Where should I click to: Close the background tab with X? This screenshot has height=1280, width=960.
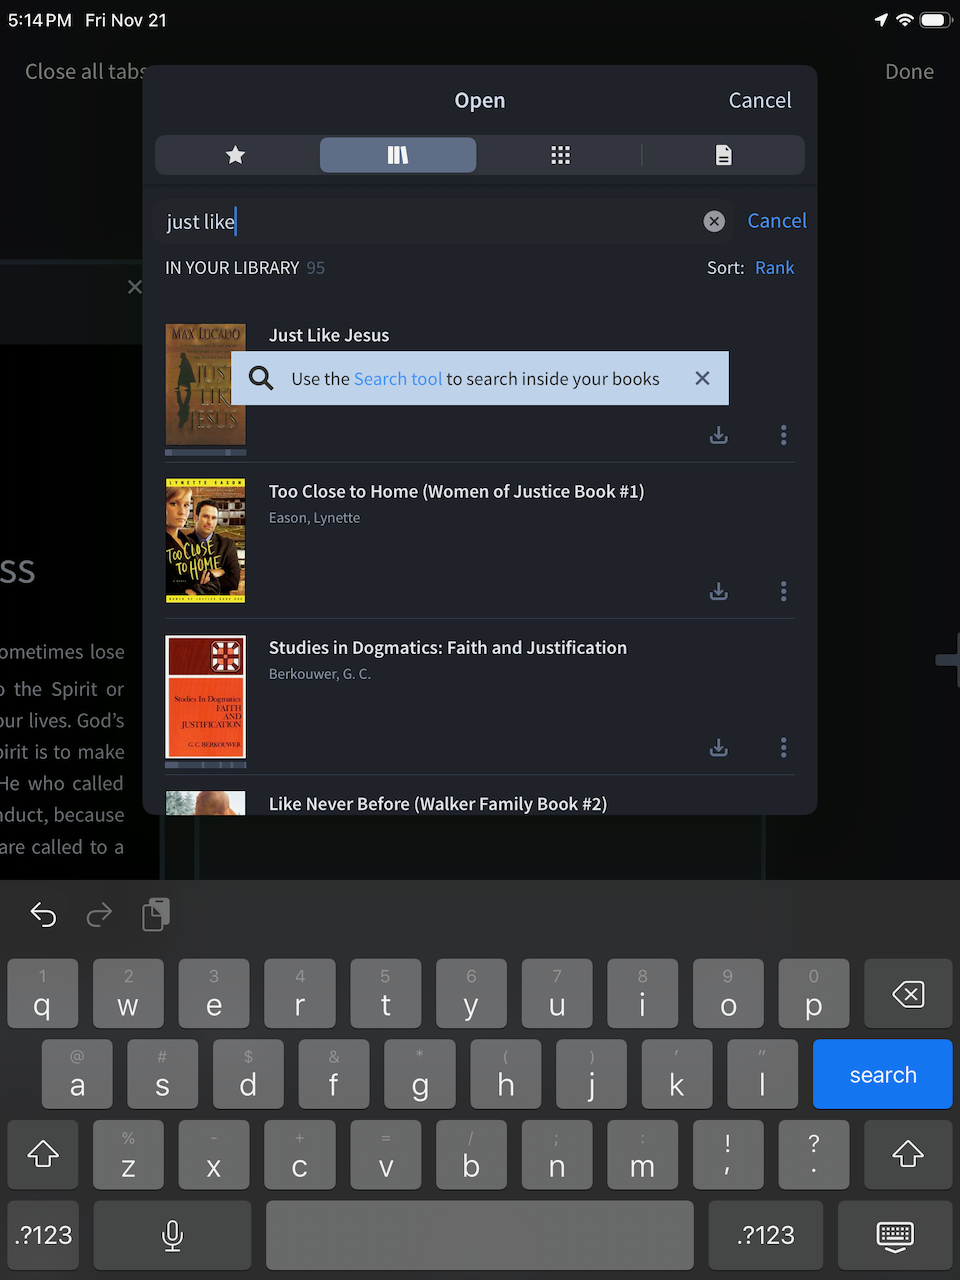134,287
